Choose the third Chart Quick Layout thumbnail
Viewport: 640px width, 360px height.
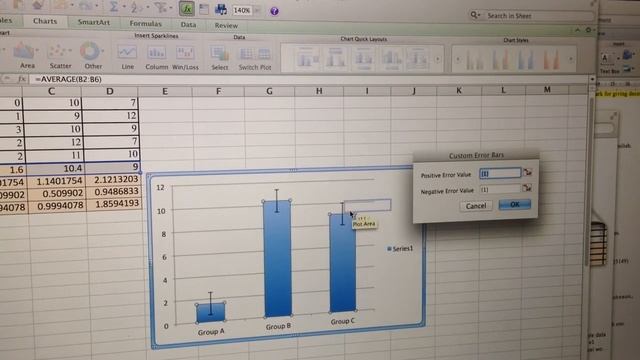pos(364,58)
